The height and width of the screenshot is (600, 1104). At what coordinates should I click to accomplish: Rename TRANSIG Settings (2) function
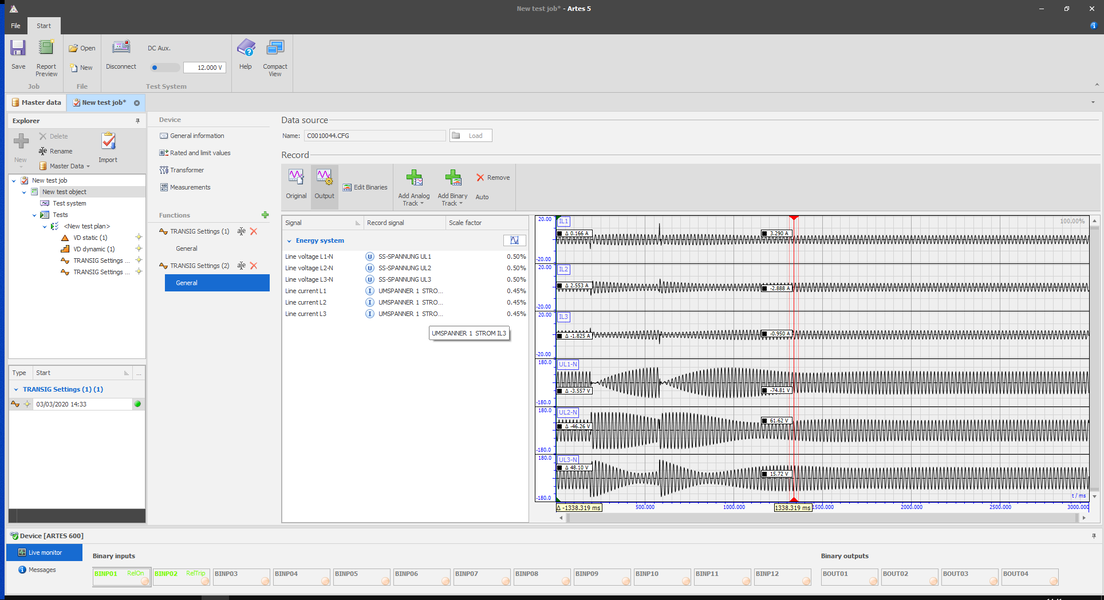[x=241, y=265]
